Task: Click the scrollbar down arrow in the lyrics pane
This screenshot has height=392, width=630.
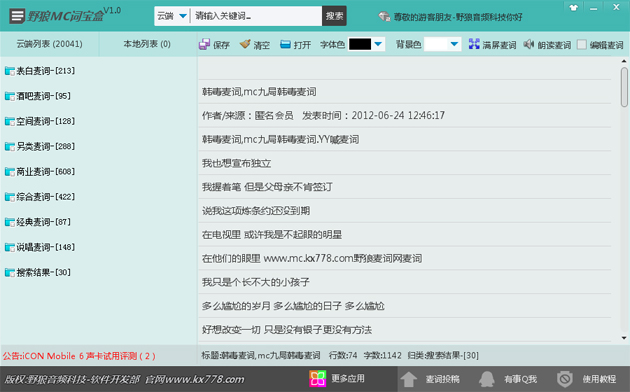Action: (x=624, y=338)
